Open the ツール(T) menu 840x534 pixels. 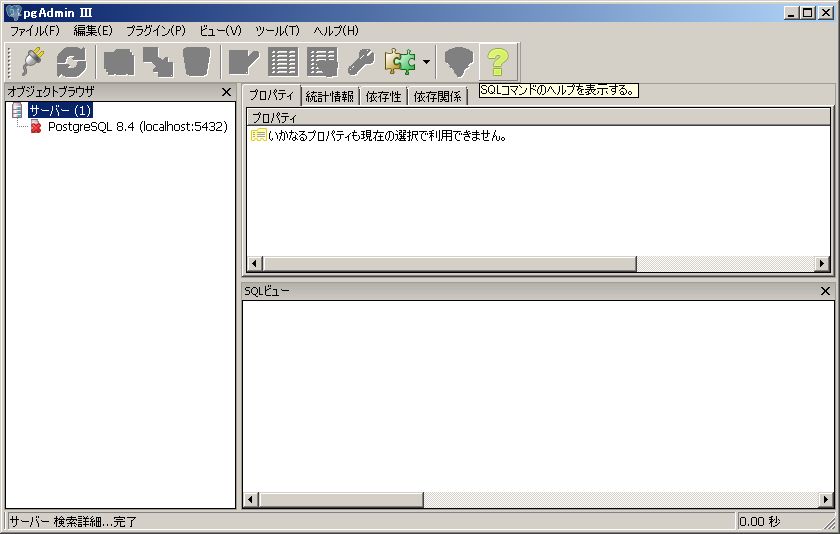[x=278, y=31]
